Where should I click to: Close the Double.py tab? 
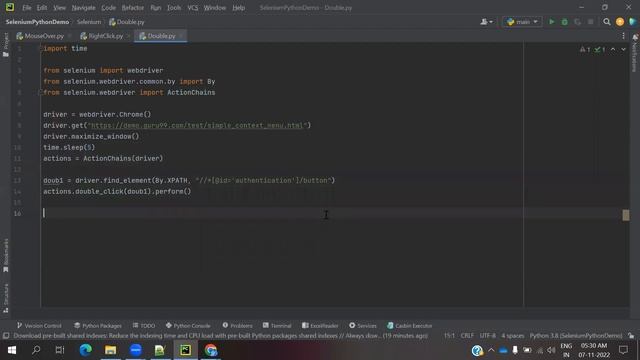tap(181, 36)
